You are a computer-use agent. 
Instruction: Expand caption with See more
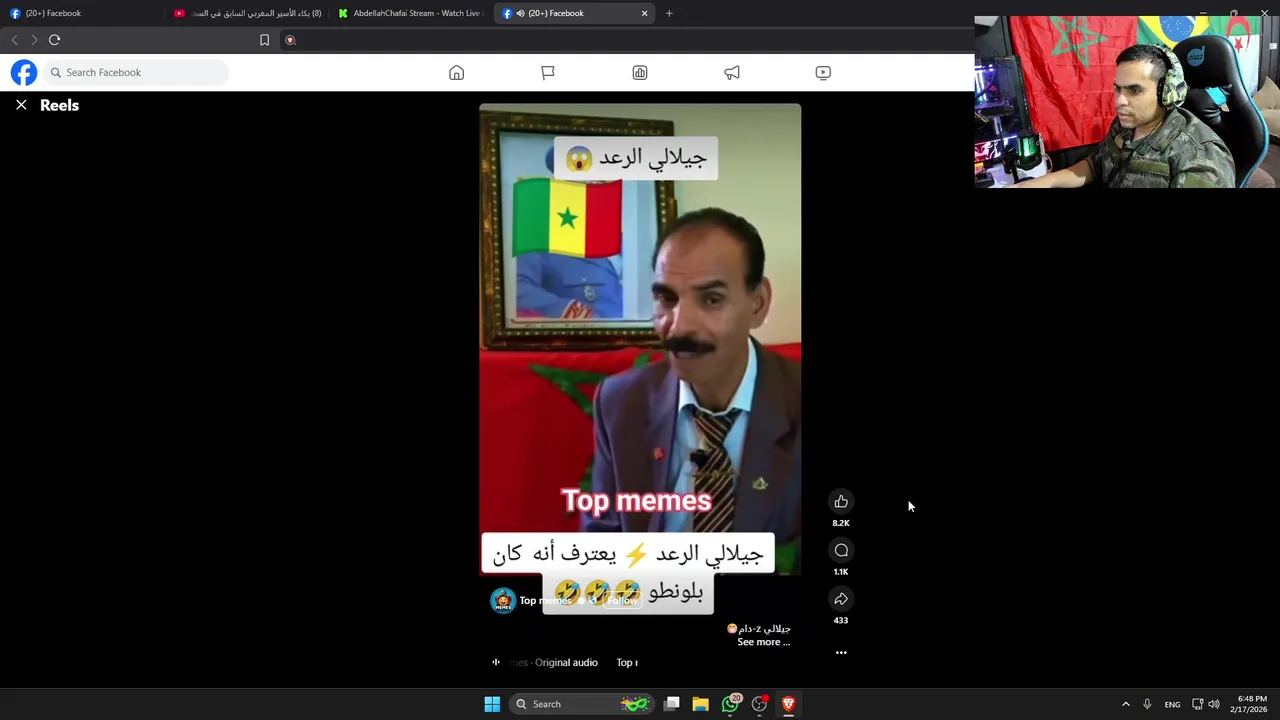coord(763,642)
